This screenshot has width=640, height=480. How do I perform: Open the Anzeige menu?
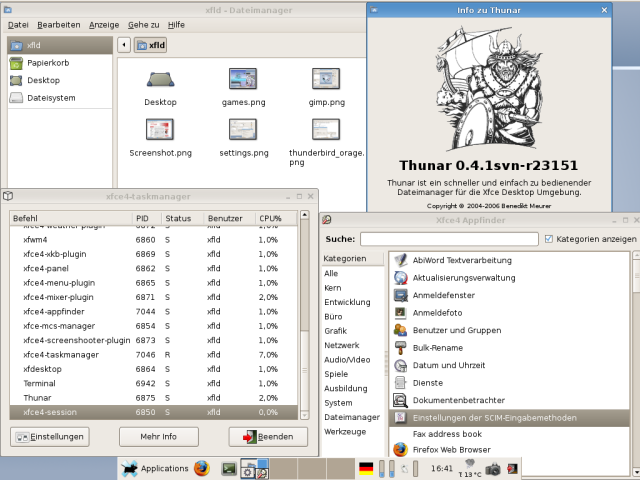tap(104, 25)
